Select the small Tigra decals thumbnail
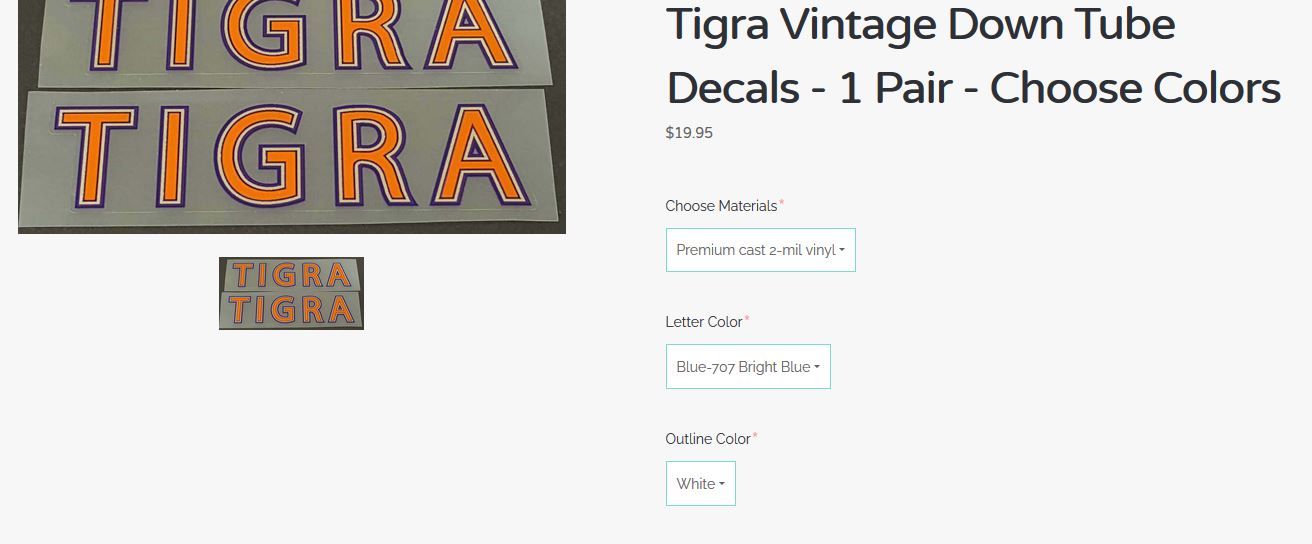Screen dimensions: 1312x544 (291, 293)
